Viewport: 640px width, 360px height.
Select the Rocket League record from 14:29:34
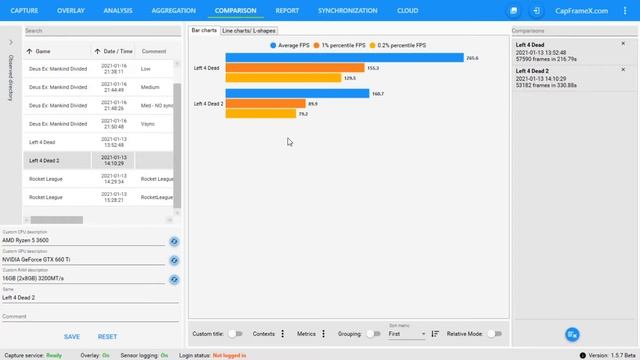pos(98,179)
